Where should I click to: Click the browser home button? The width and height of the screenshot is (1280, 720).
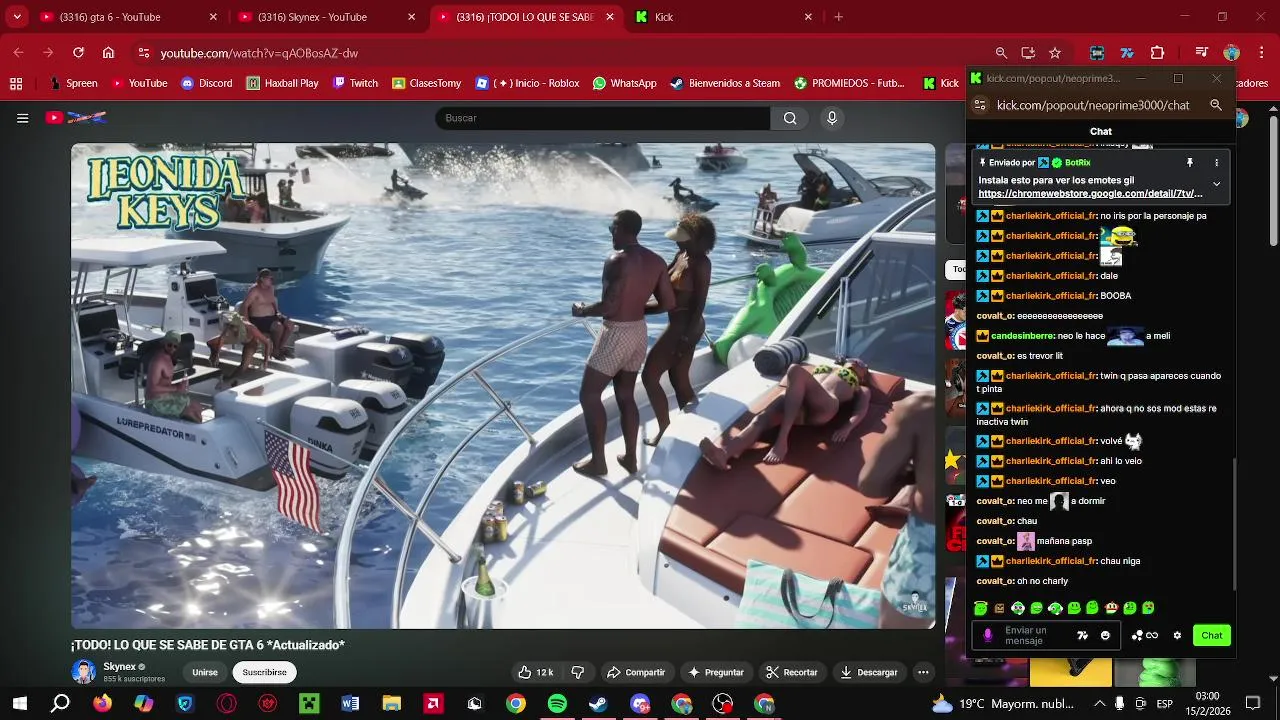coord(108,53)
